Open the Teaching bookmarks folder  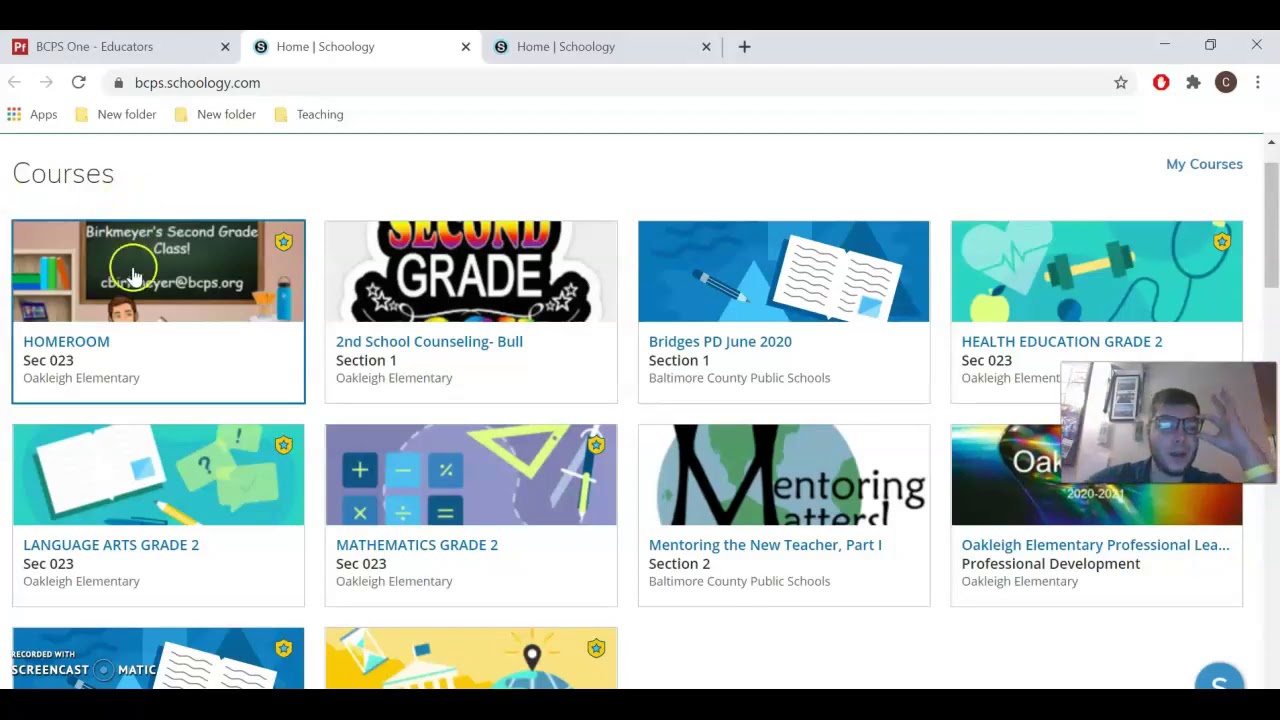point(309,114)
